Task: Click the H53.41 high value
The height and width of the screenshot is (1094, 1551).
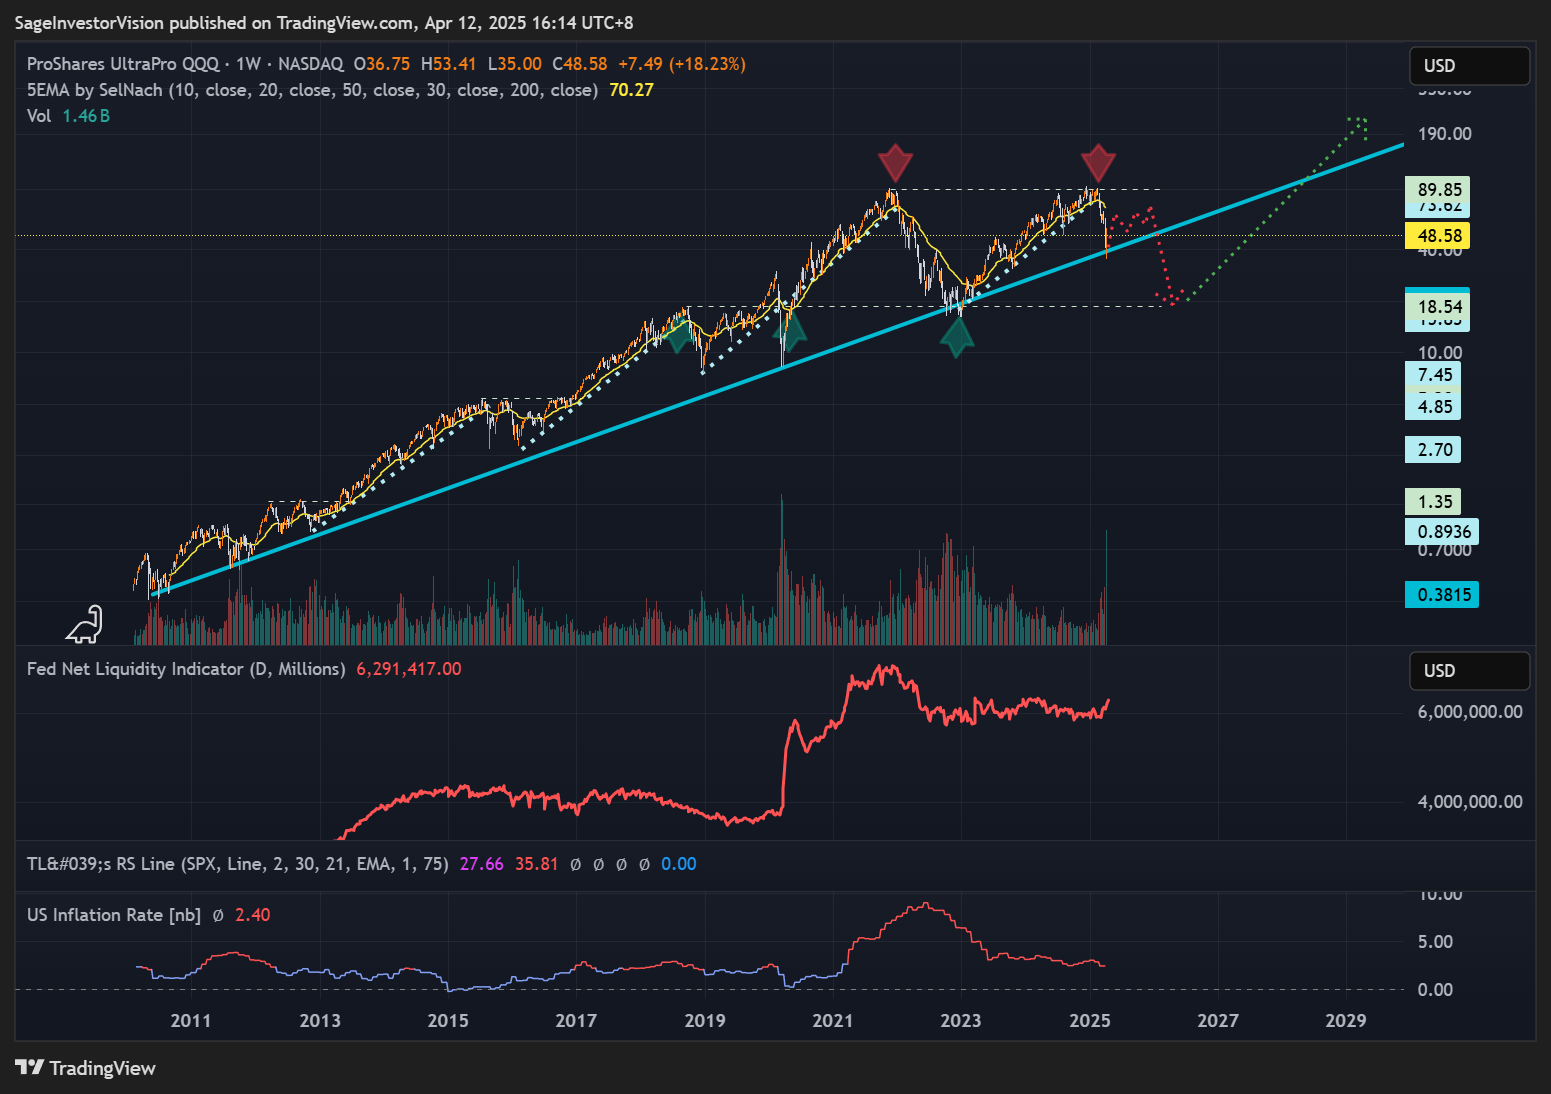Action: click(449, 64)
